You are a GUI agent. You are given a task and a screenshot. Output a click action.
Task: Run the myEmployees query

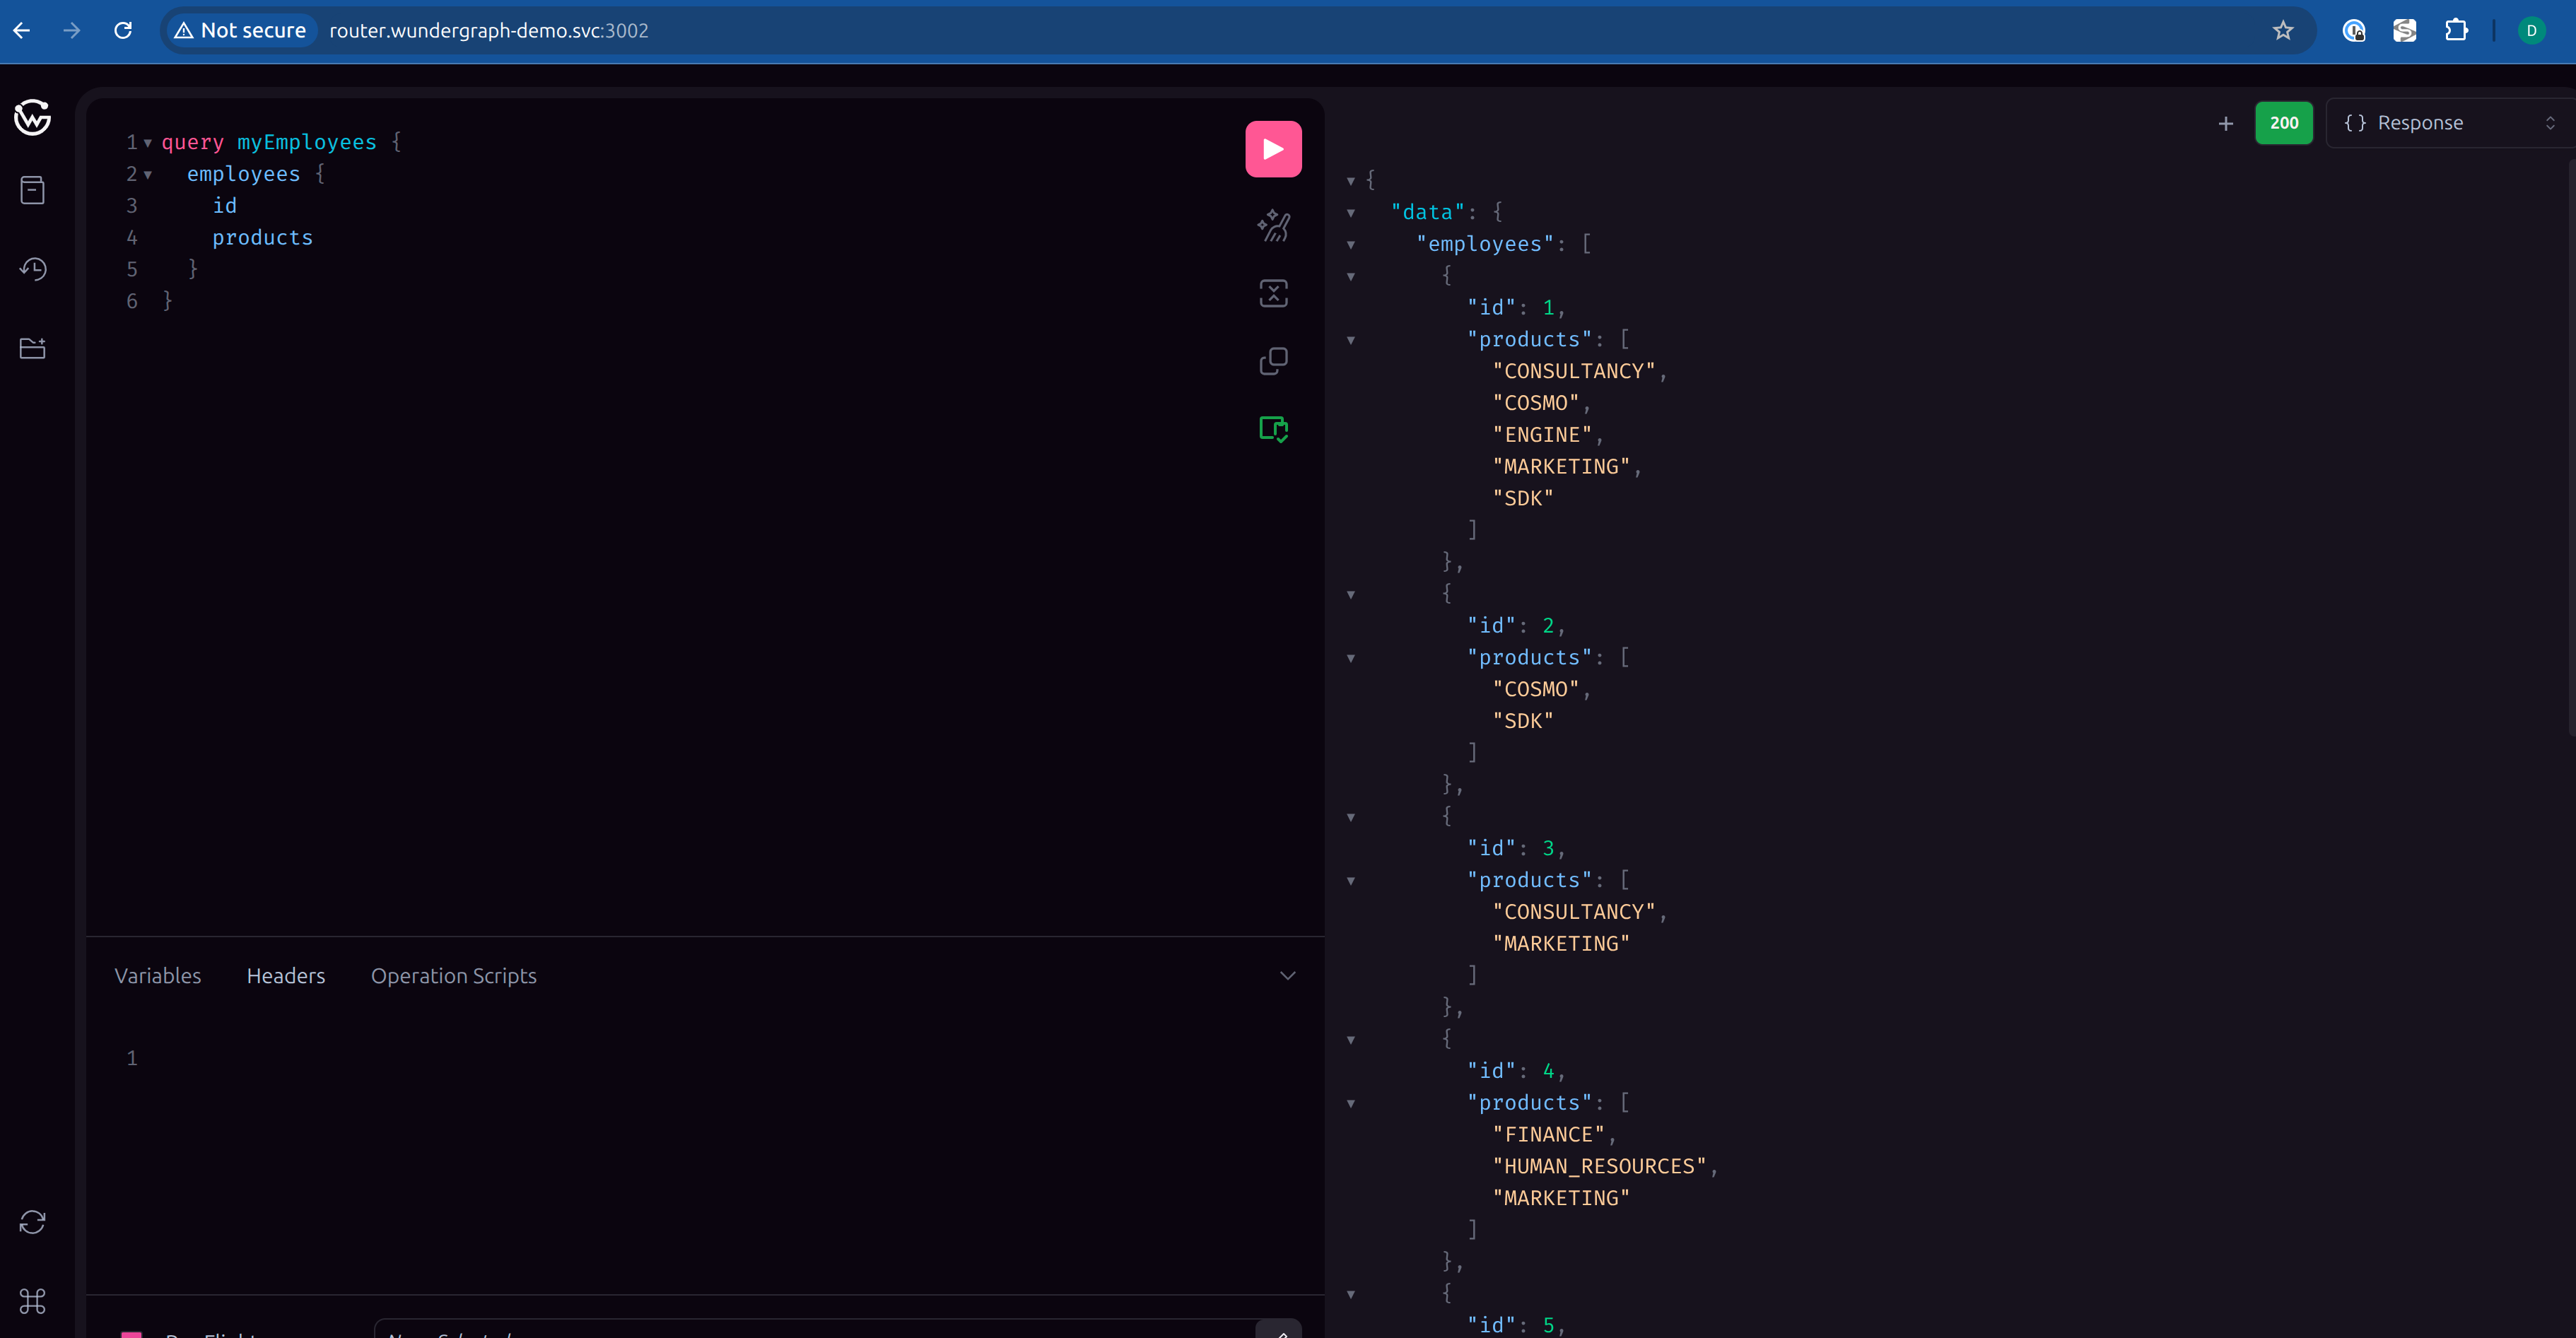(1272, 149)
